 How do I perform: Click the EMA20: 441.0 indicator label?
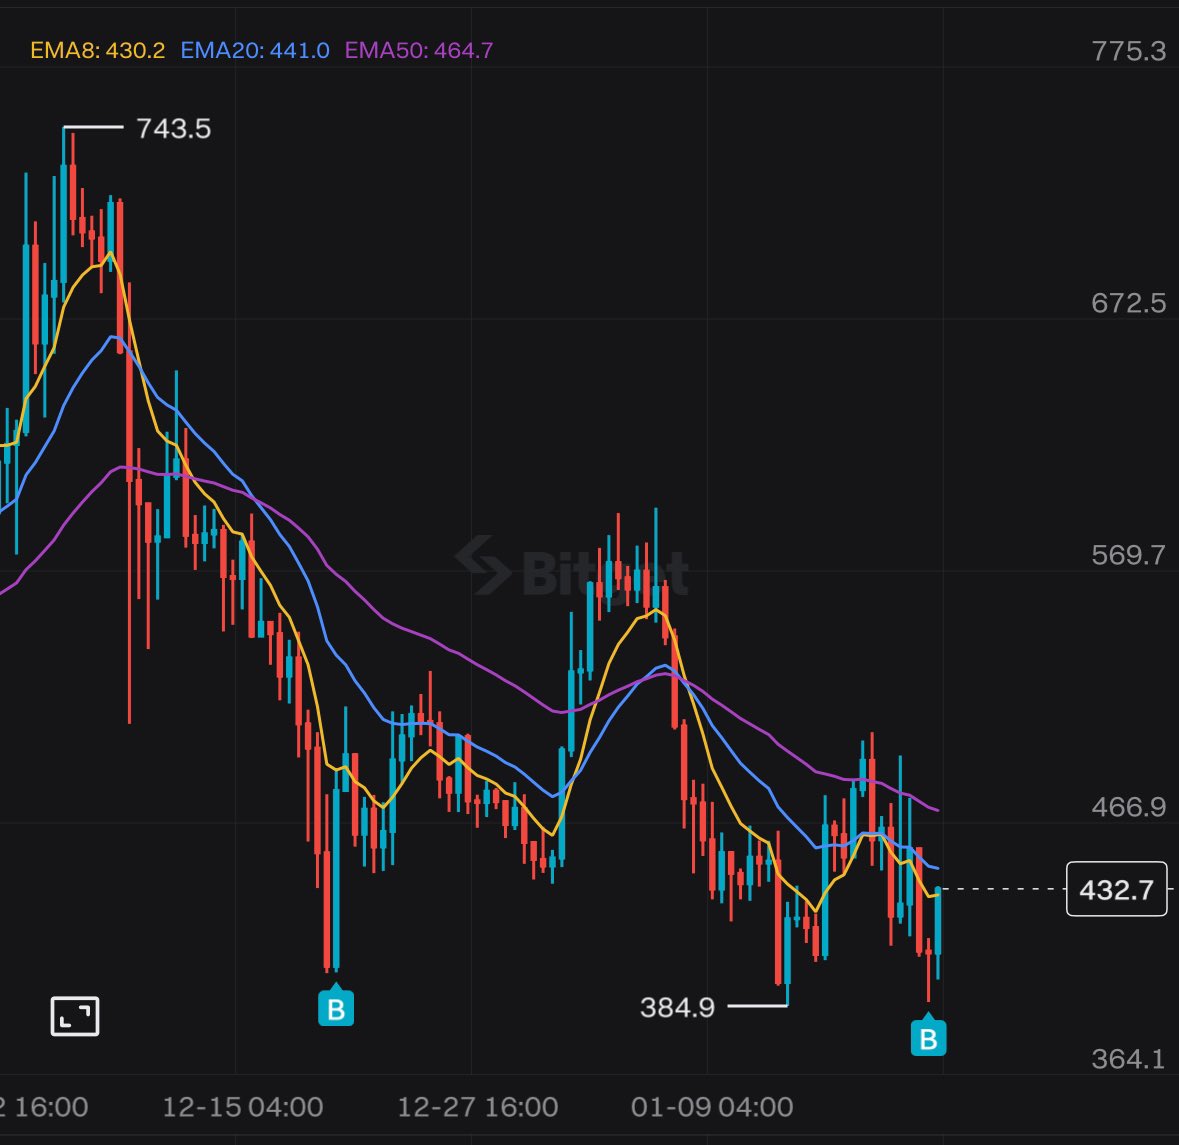255,50
